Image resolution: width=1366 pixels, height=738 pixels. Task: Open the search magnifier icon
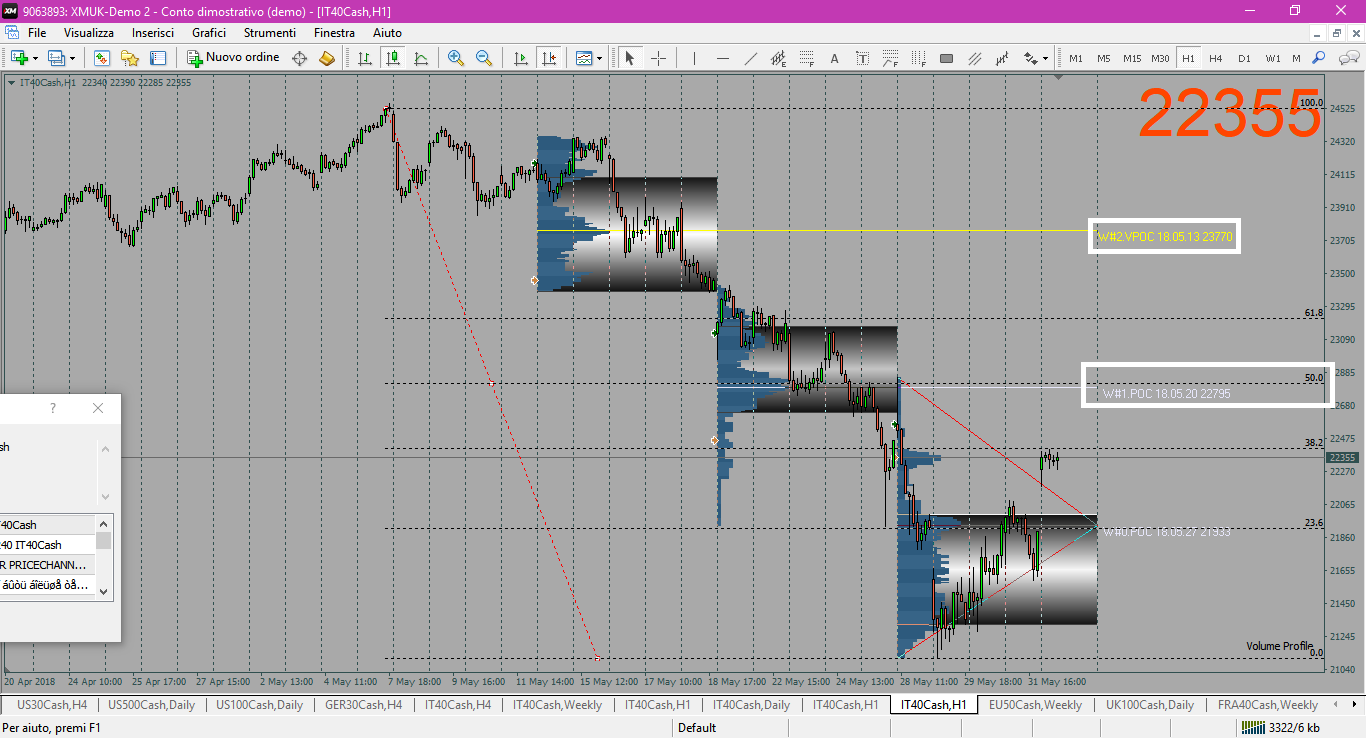(x=1319, y=58)
